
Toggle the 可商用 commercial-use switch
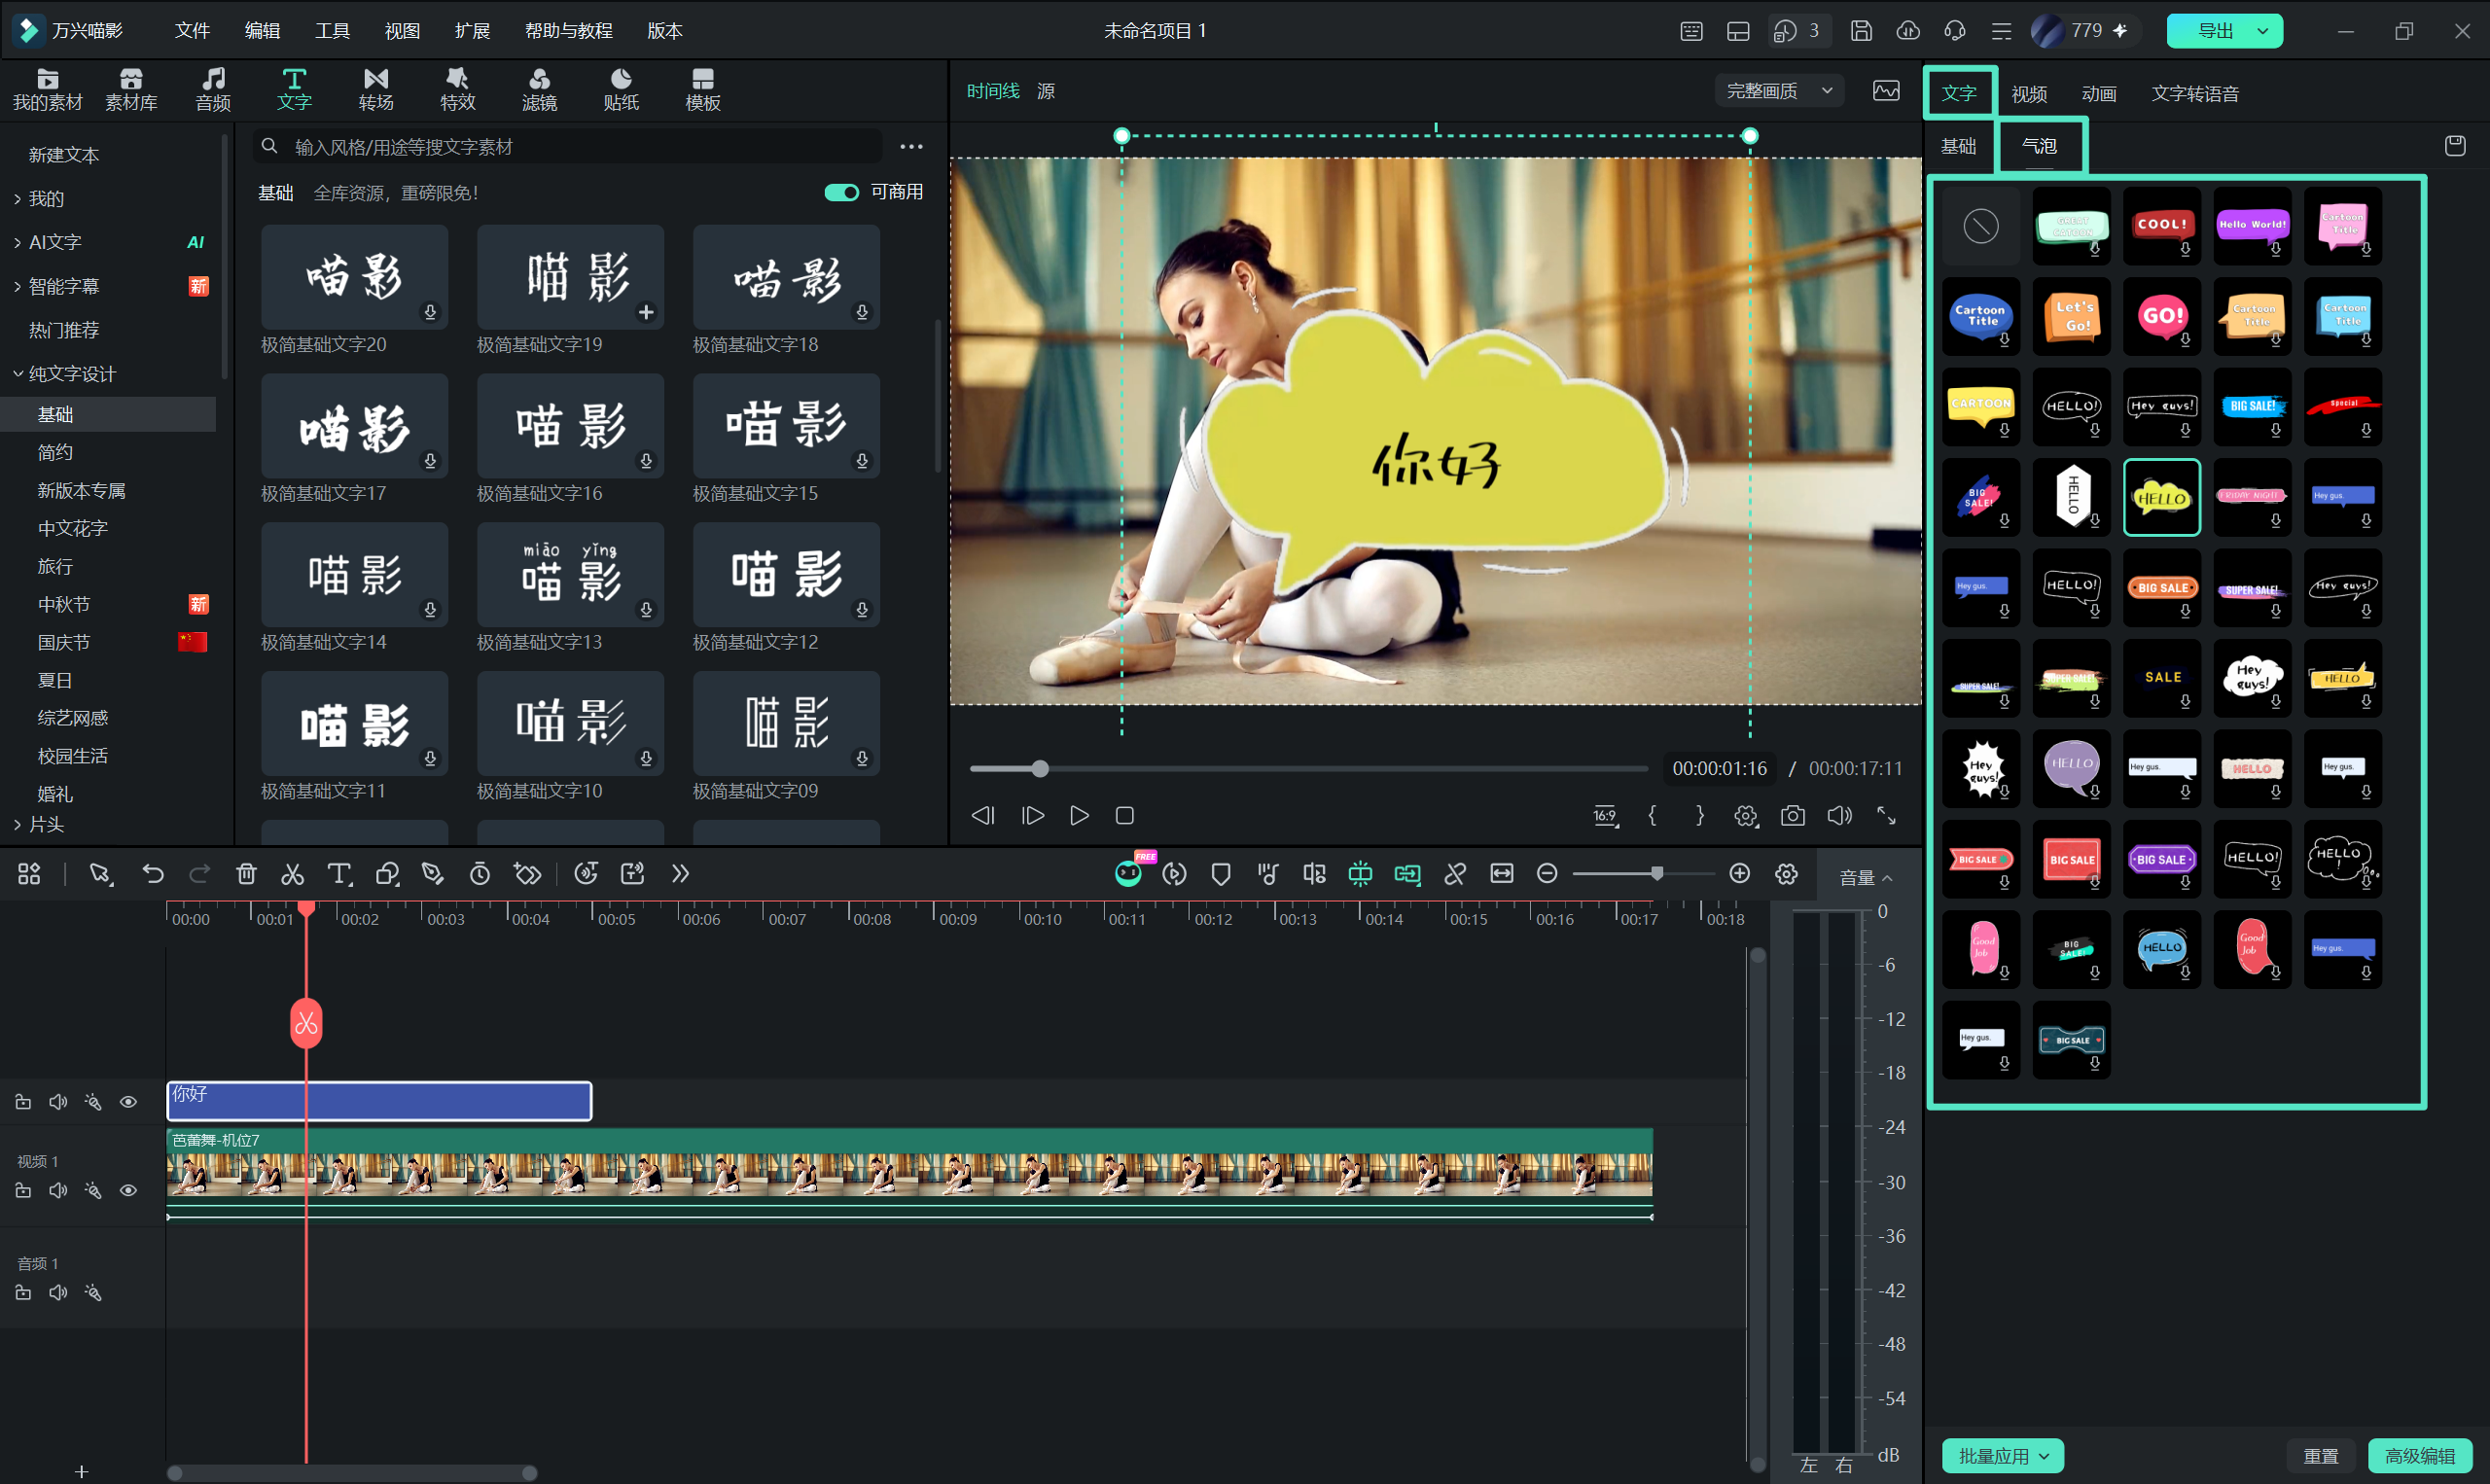841,193
